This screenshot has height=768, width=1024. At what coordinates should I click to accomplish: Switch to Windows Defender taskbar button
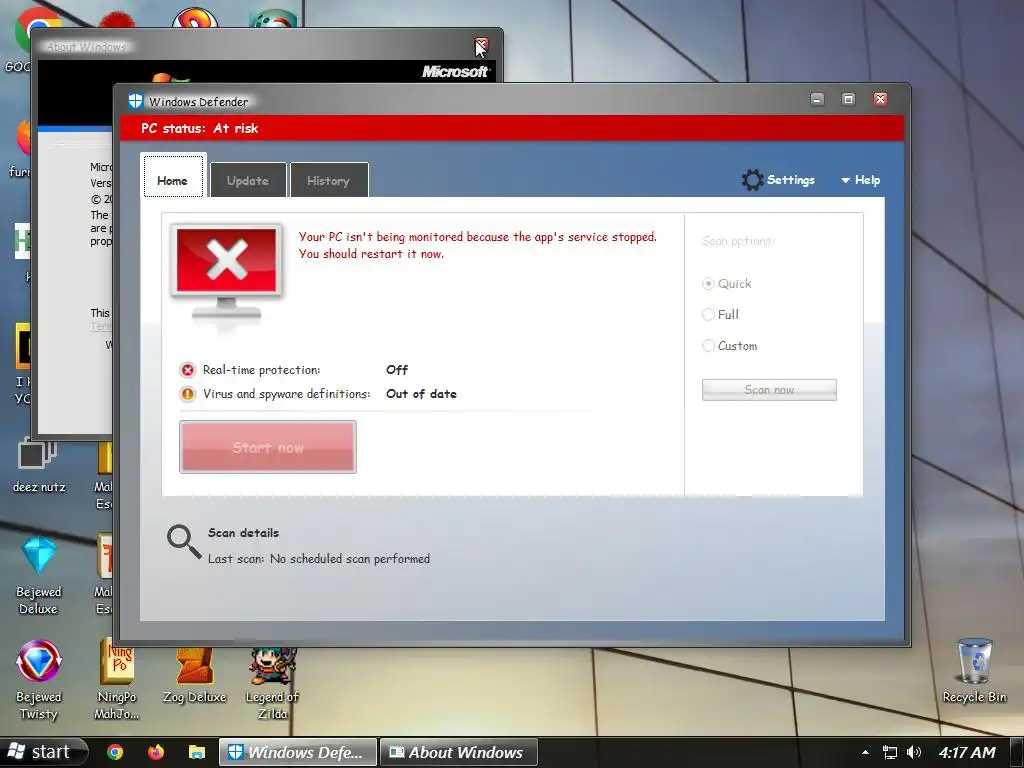[x=298, y=752]
